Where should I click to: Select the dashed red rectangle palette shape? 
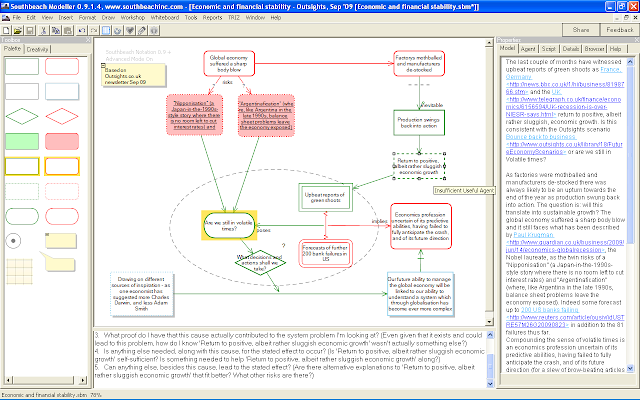coord(62,191)
